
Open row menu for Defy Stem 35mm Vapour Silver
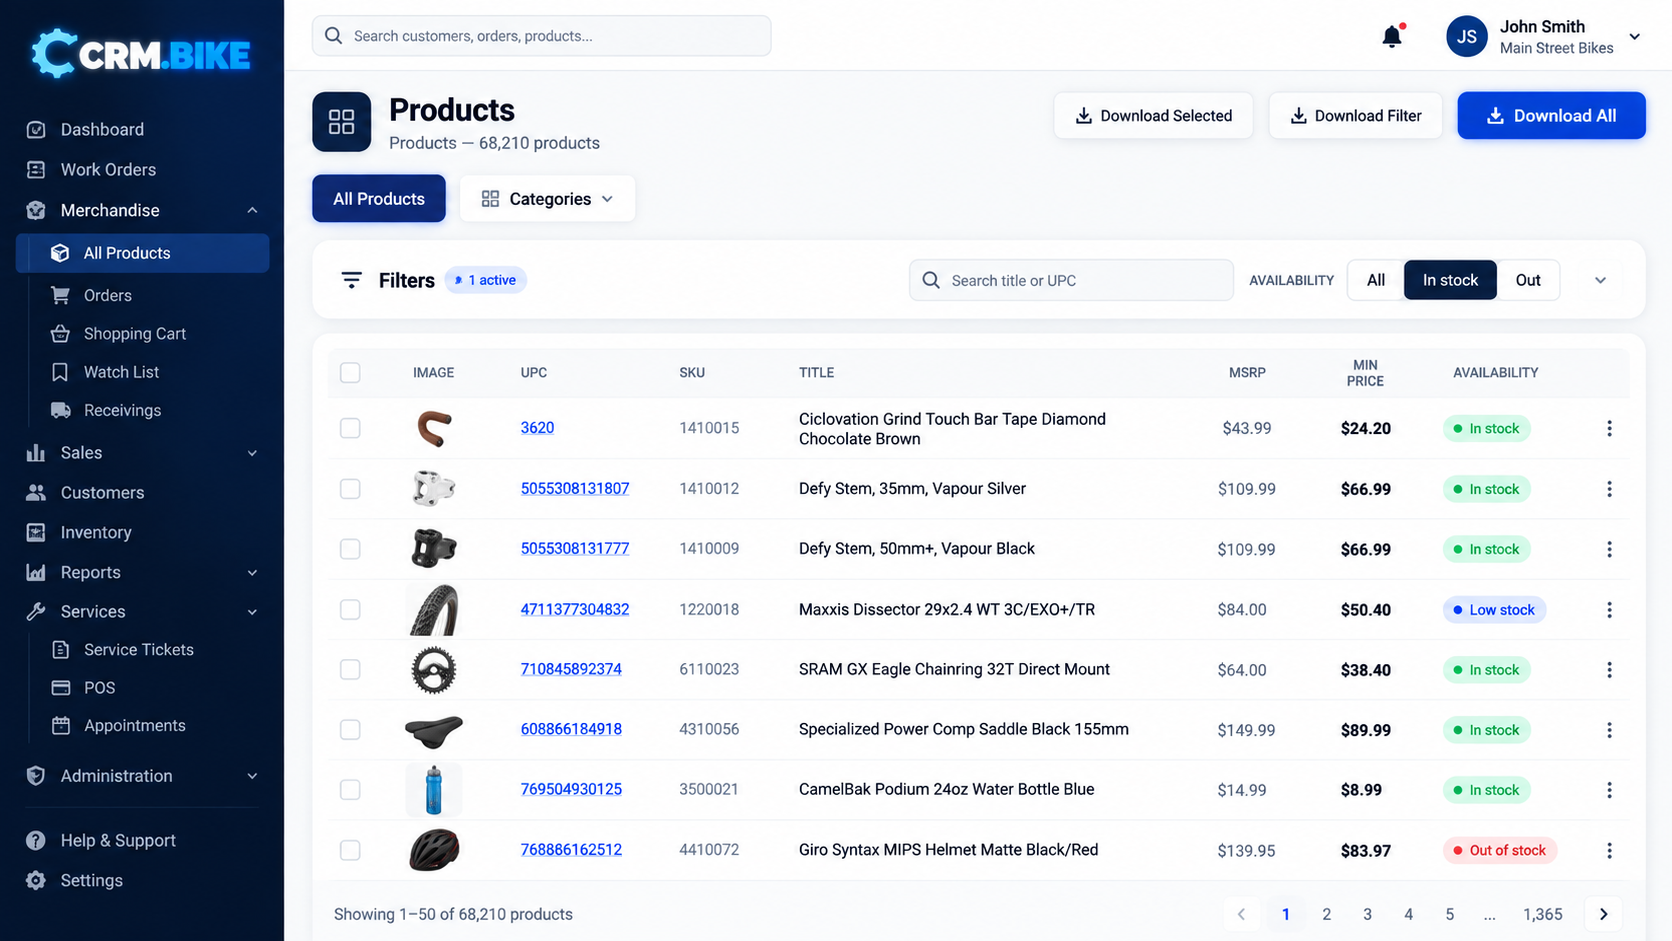coord(1609,489)
